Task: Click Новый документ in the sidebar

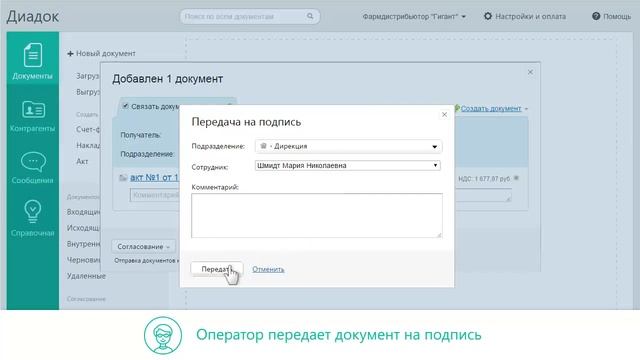Action: (x=102, y=53)
